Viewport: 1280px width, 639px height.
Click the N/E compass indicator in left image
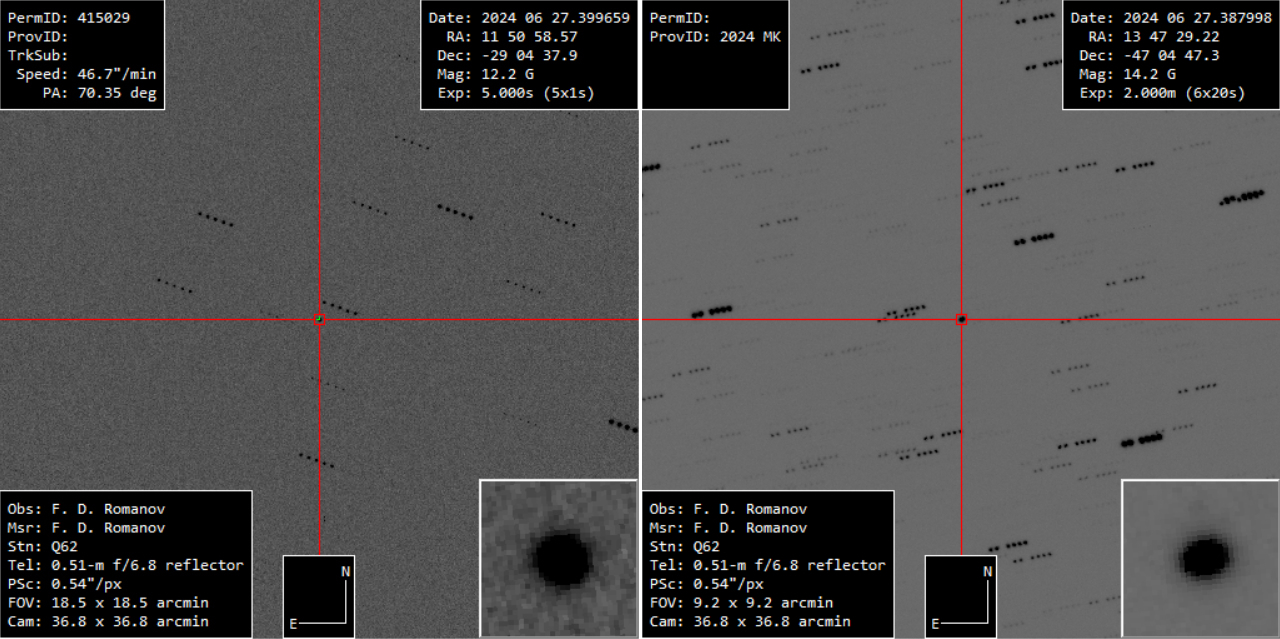point(319,596)
